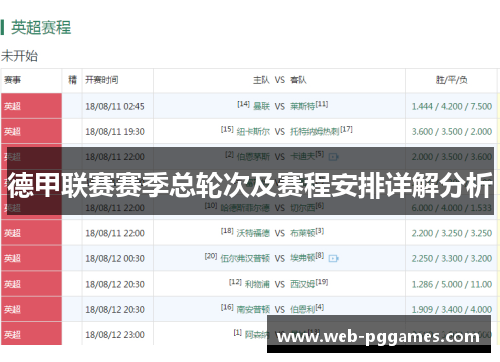Click the 德甲联赛赛季总轮次 banner title

(250, 186)
